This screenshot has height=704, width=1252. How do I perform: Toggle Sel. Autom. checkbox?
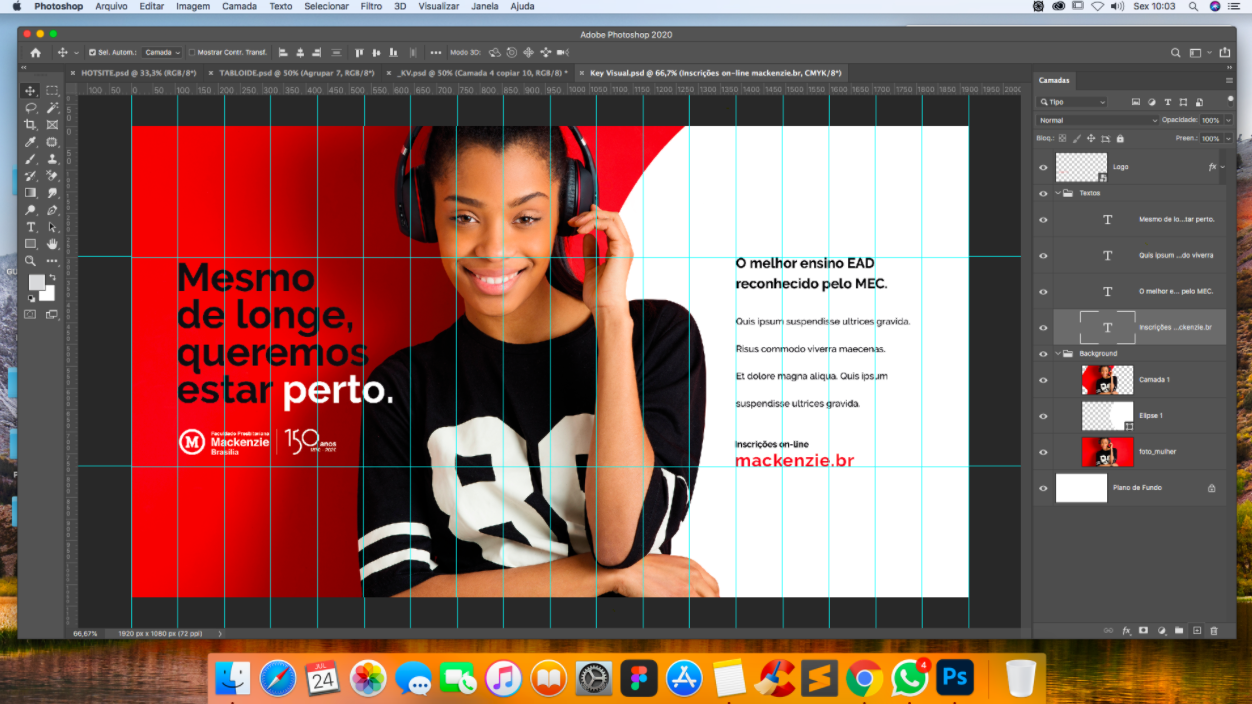point(92,53)
